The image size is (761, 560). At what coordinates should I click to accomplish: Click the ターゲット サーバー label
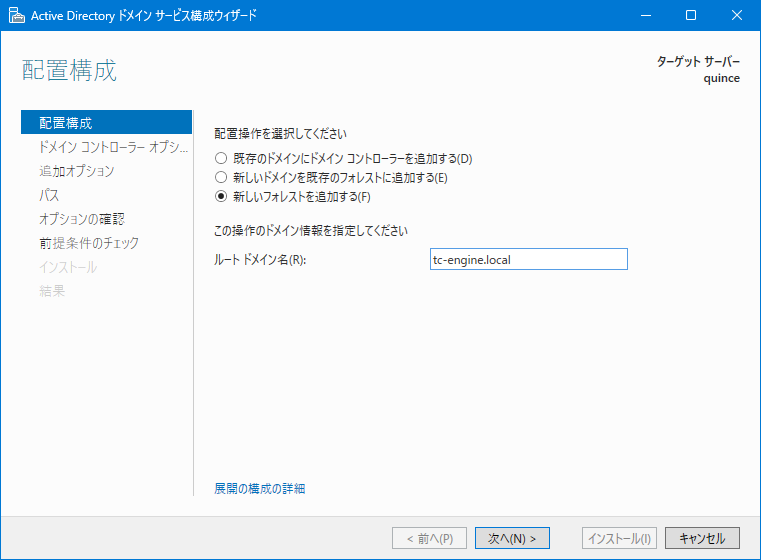pos(698,62)
